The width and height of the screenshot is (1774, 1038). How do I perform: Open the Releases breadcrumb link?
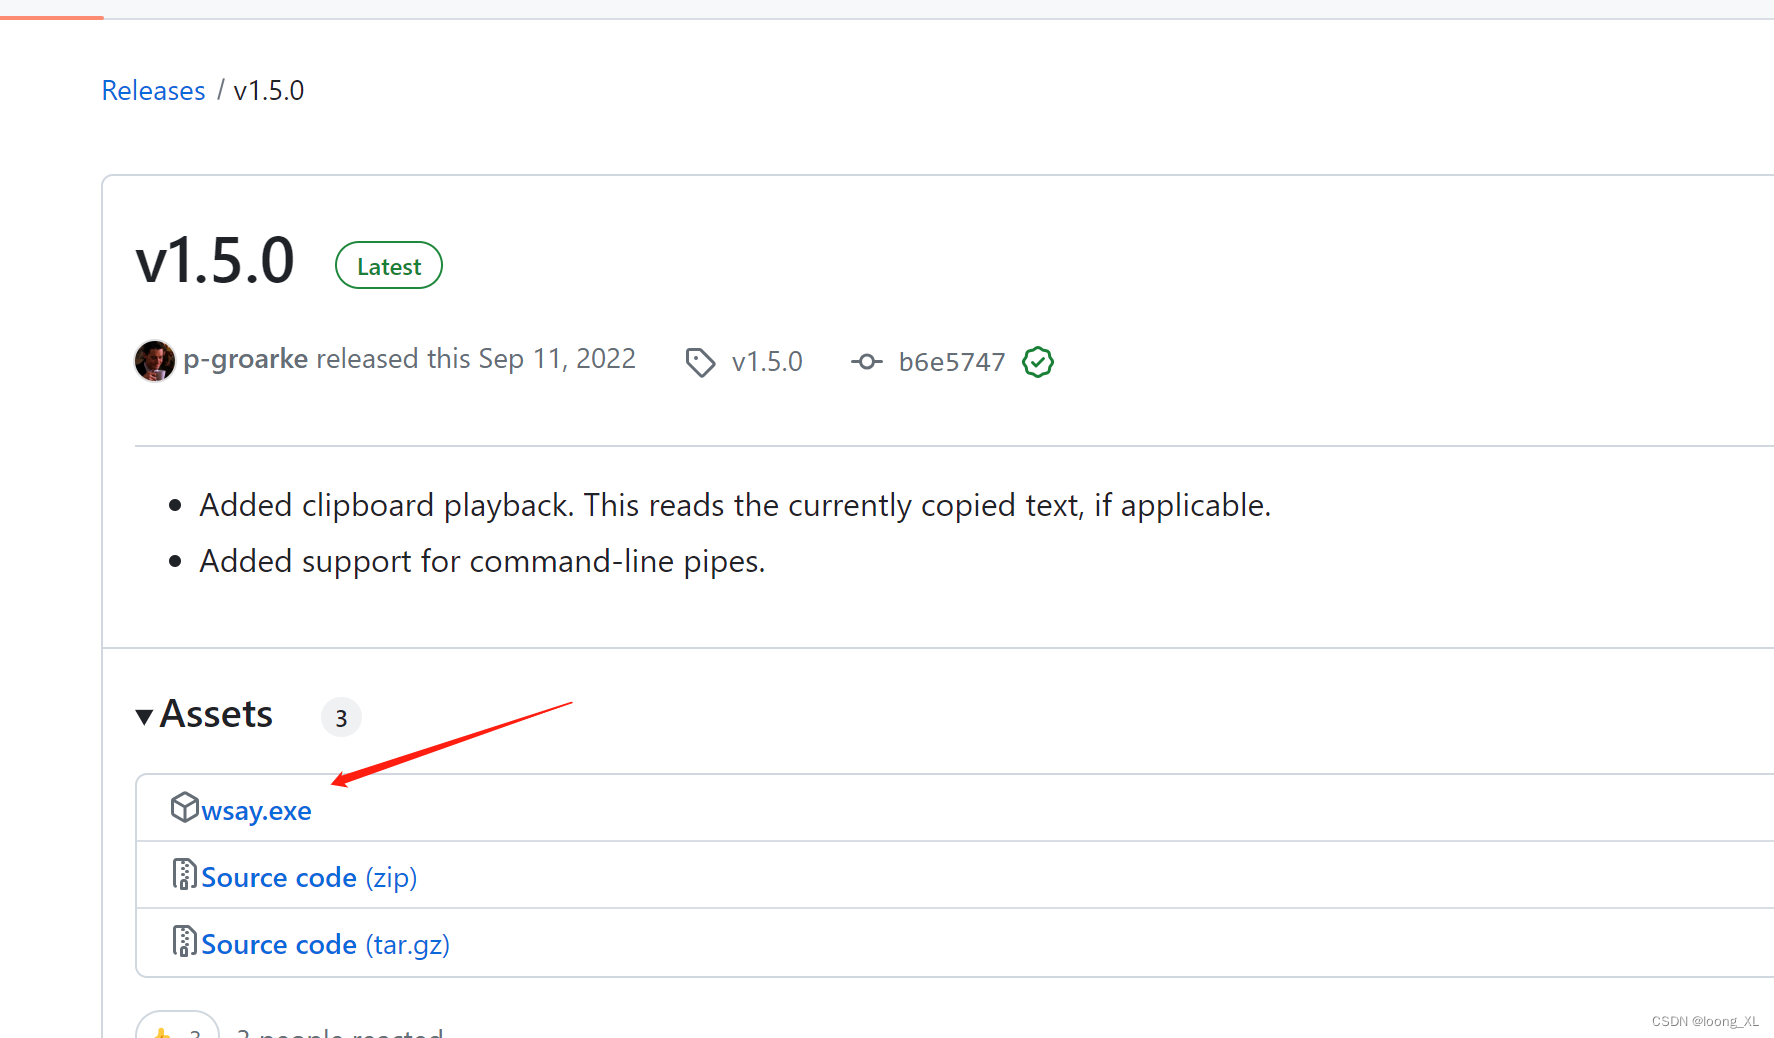point(153,91)
